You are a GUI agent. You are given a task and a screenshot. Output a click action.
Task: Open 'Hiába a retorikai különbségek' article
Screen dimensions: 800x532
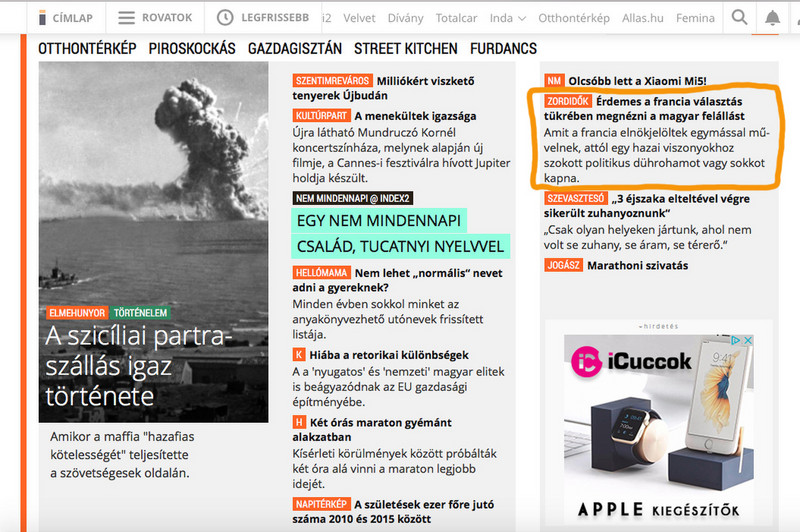389,355
